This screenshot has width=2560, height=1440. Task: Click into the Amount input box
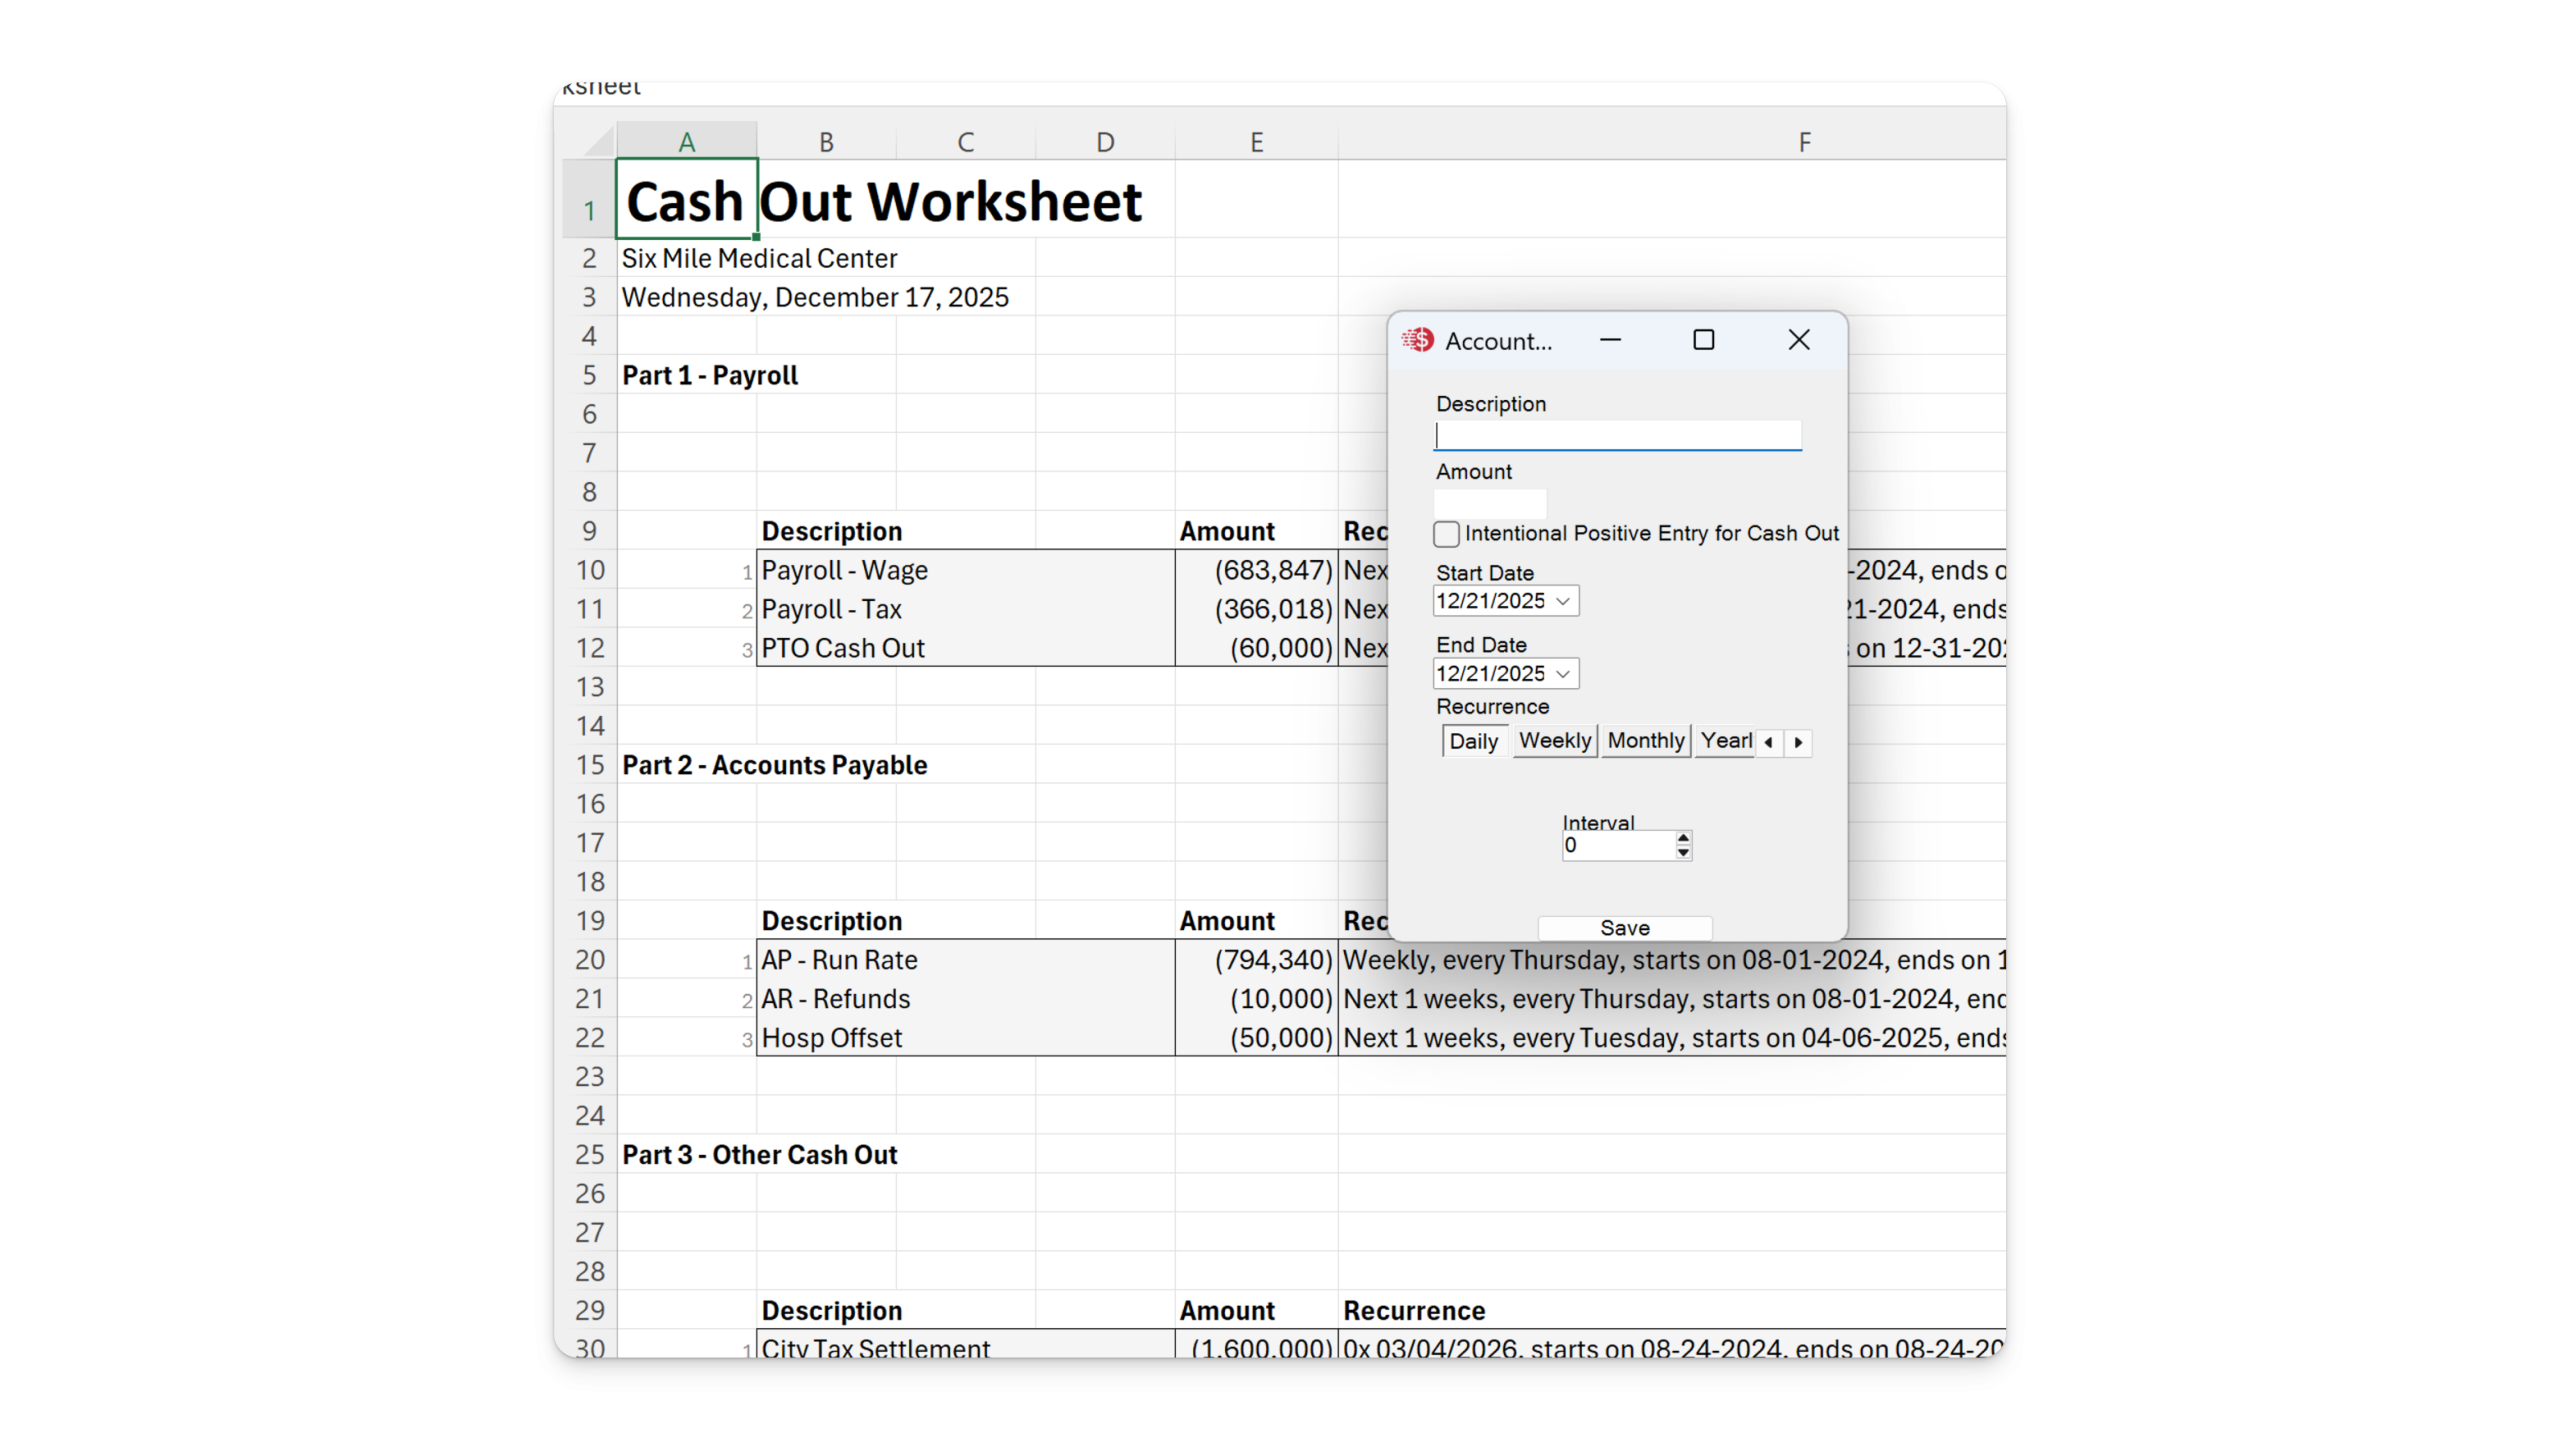pyautogui.click(x=1489, y=503)
